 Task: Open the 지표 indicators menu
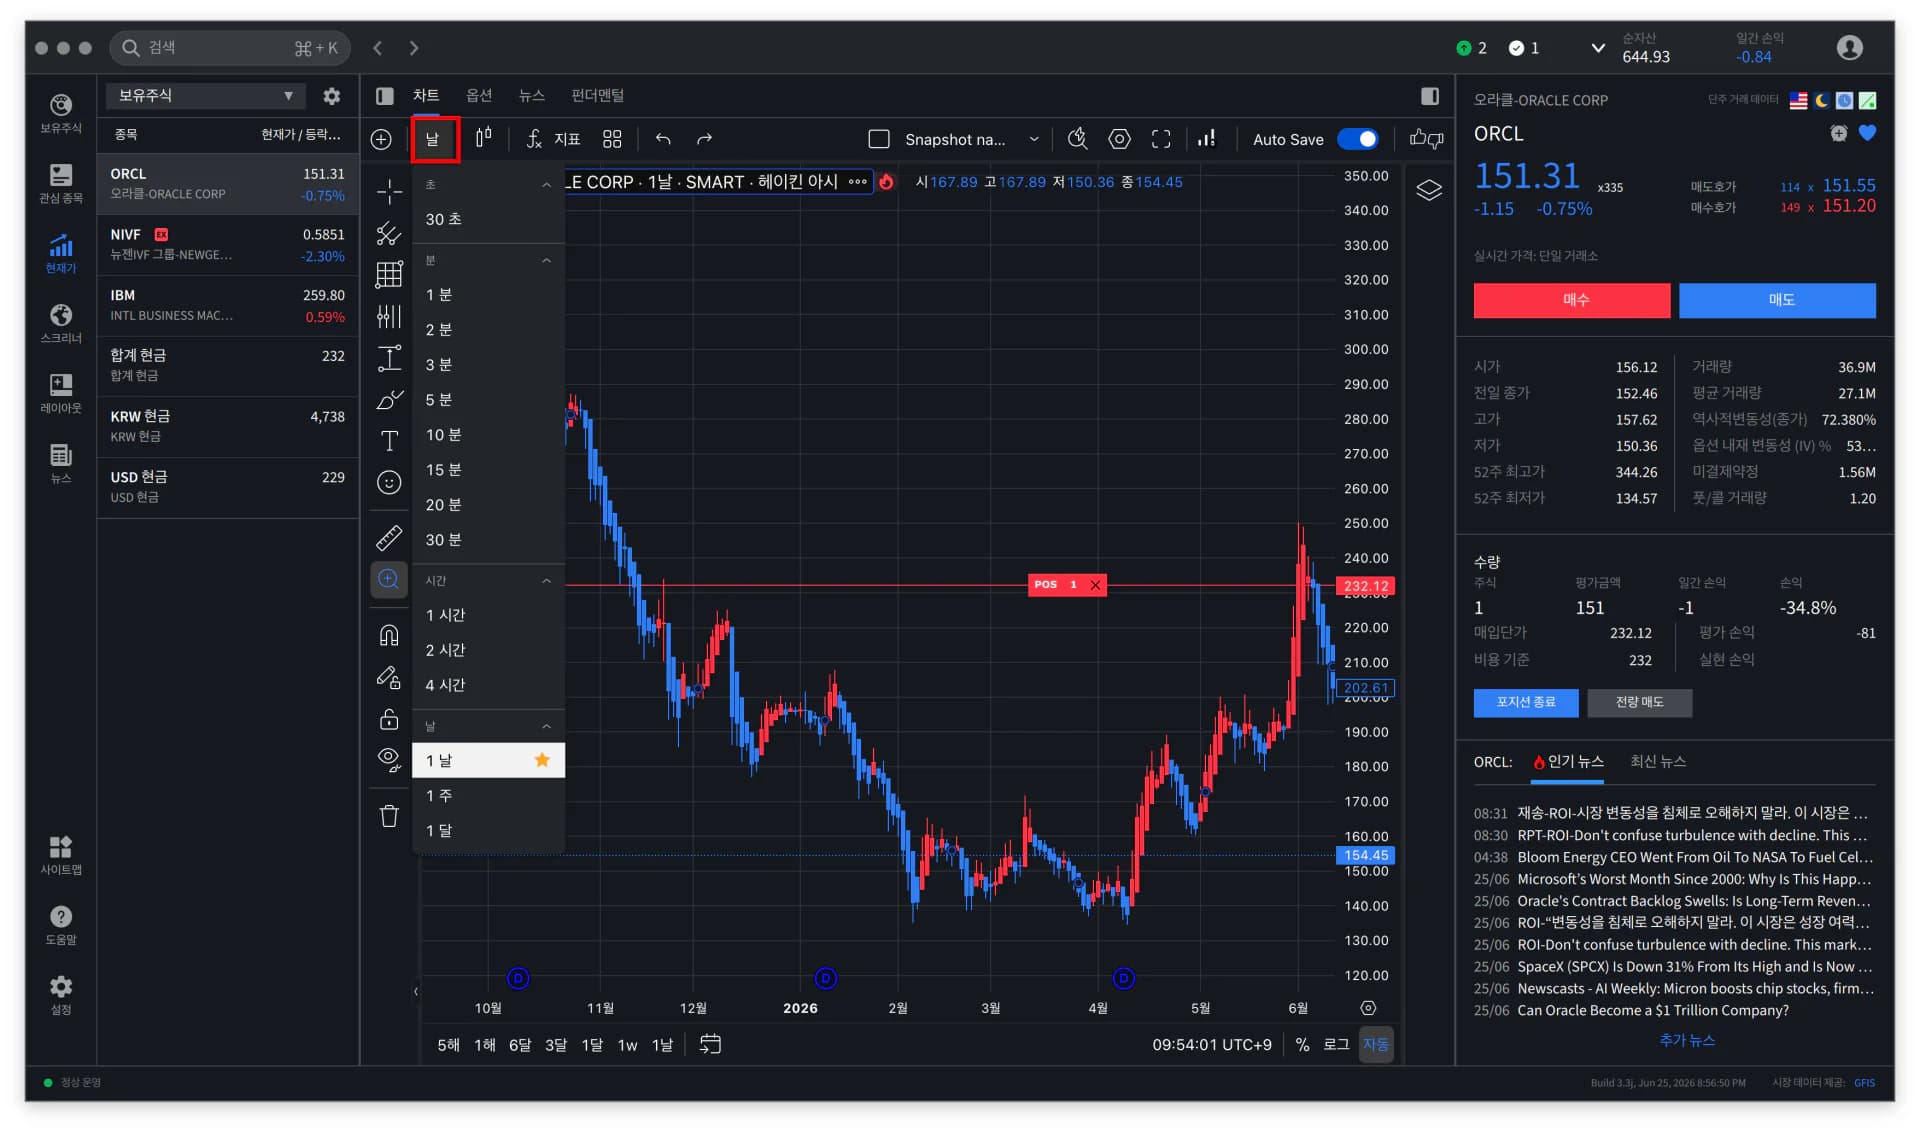point(553,139)
